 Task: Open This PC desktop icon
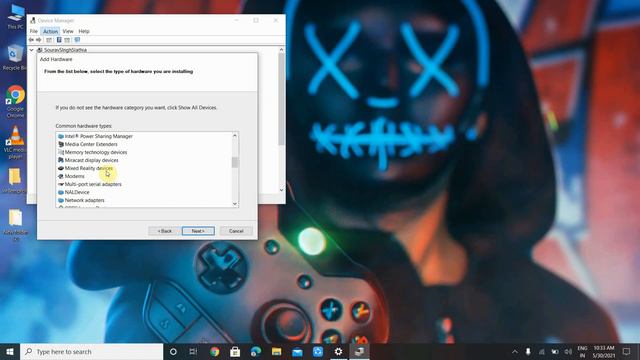[16, 17]
